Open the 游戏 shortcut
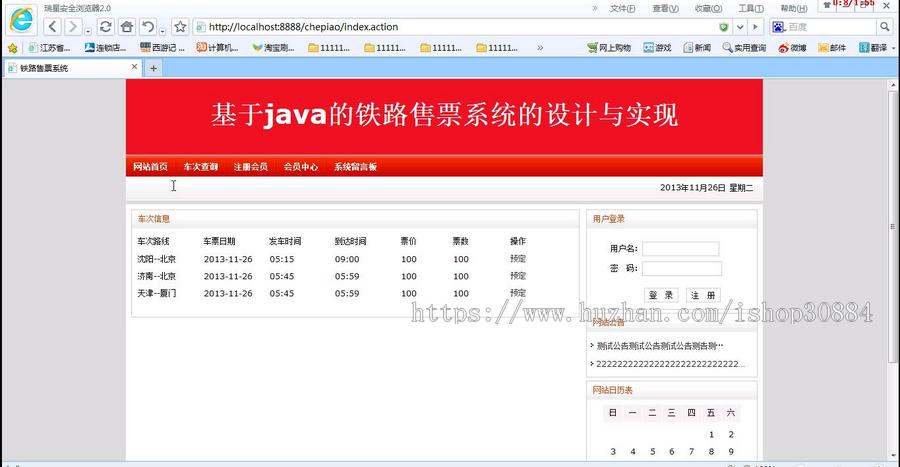Screen dimensions: 900x467 [657, 48]
